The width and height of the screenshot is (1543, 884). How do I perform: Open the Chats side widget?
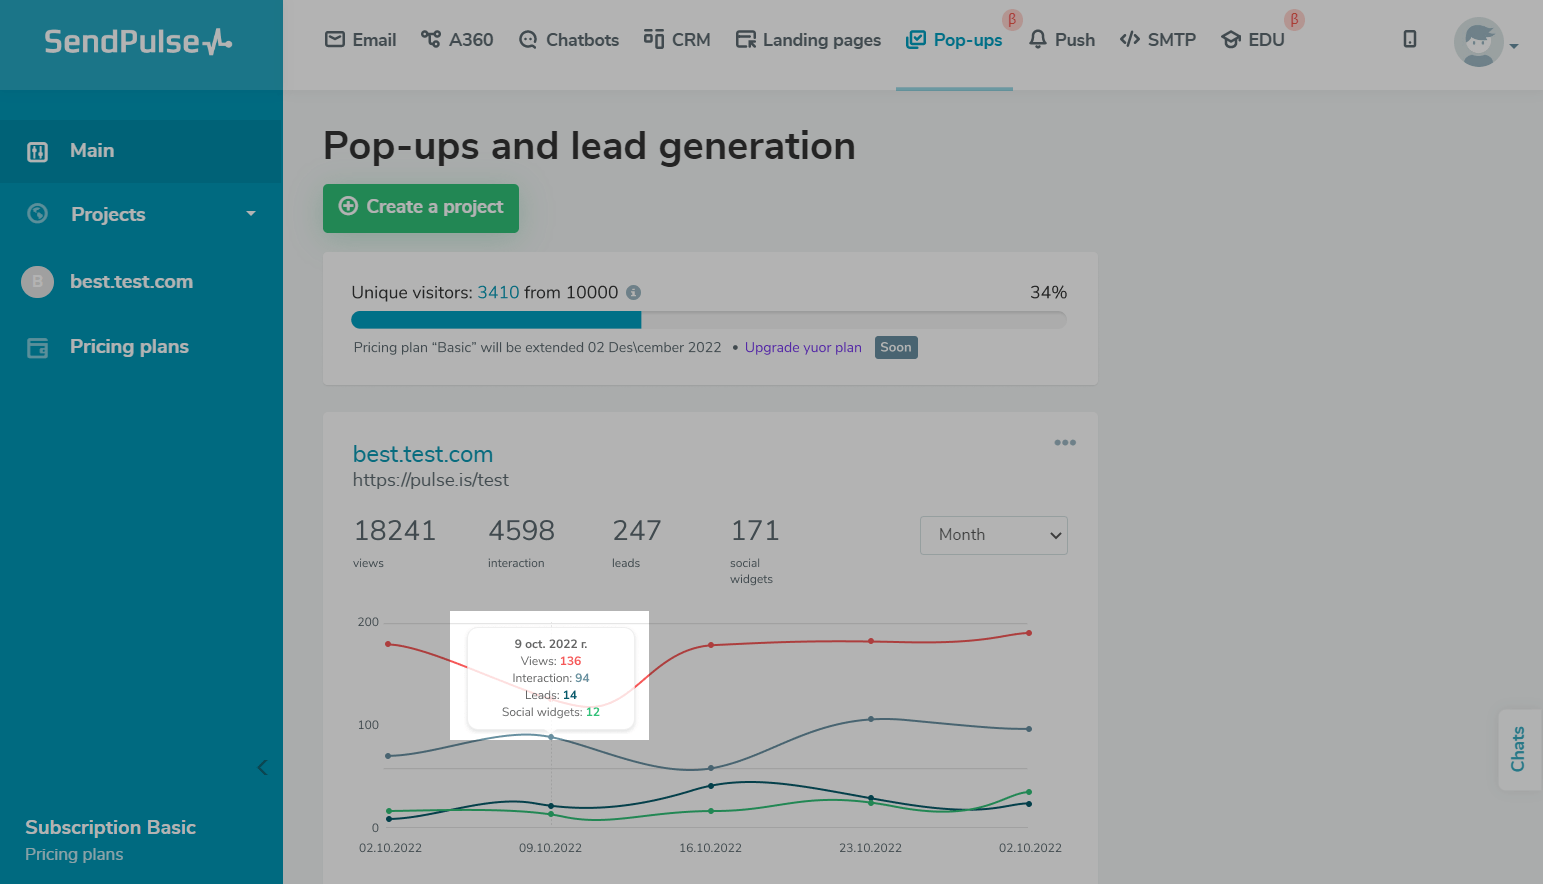[1519, 749]
